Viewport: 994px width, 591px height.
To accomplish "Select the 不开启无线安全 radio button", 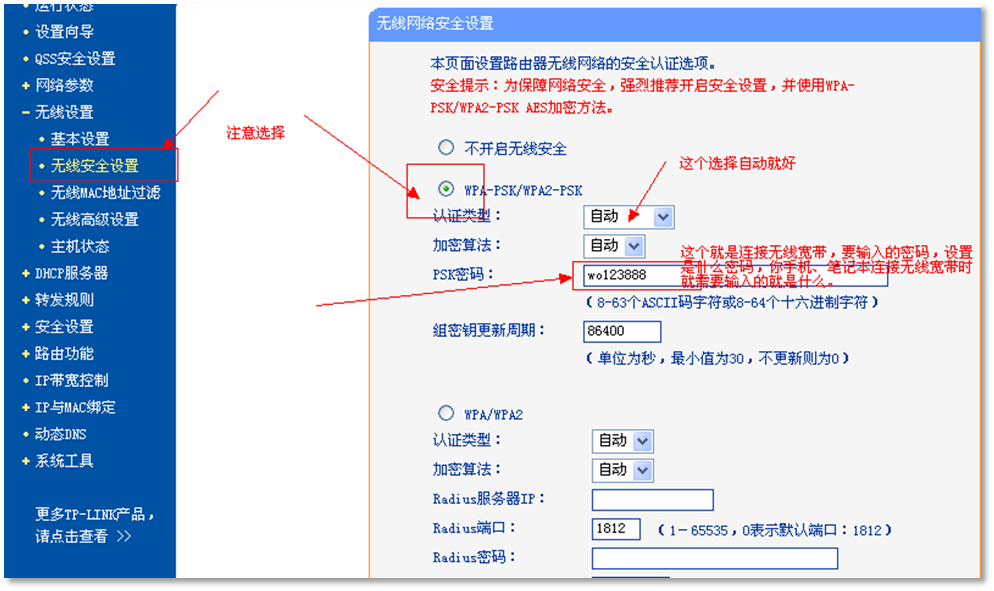I will 446,148.
